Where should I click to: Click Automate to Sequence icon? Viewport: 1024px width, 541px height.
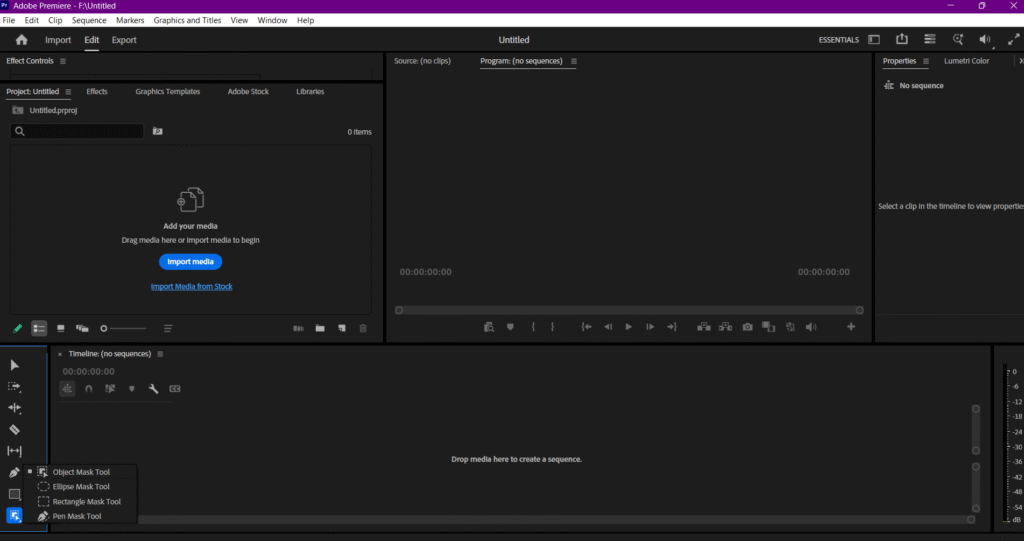[298, 329]
